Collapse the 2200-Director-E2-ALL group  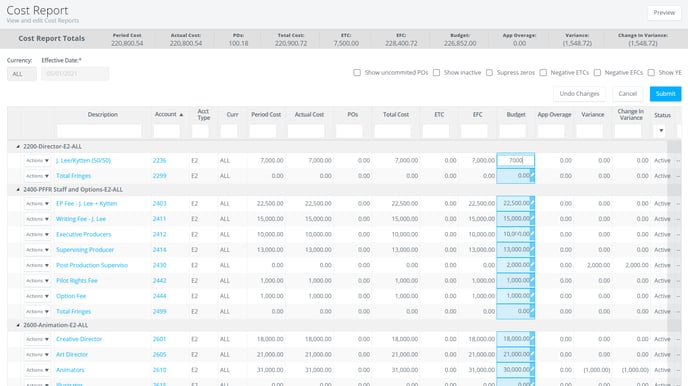point(18,147)
